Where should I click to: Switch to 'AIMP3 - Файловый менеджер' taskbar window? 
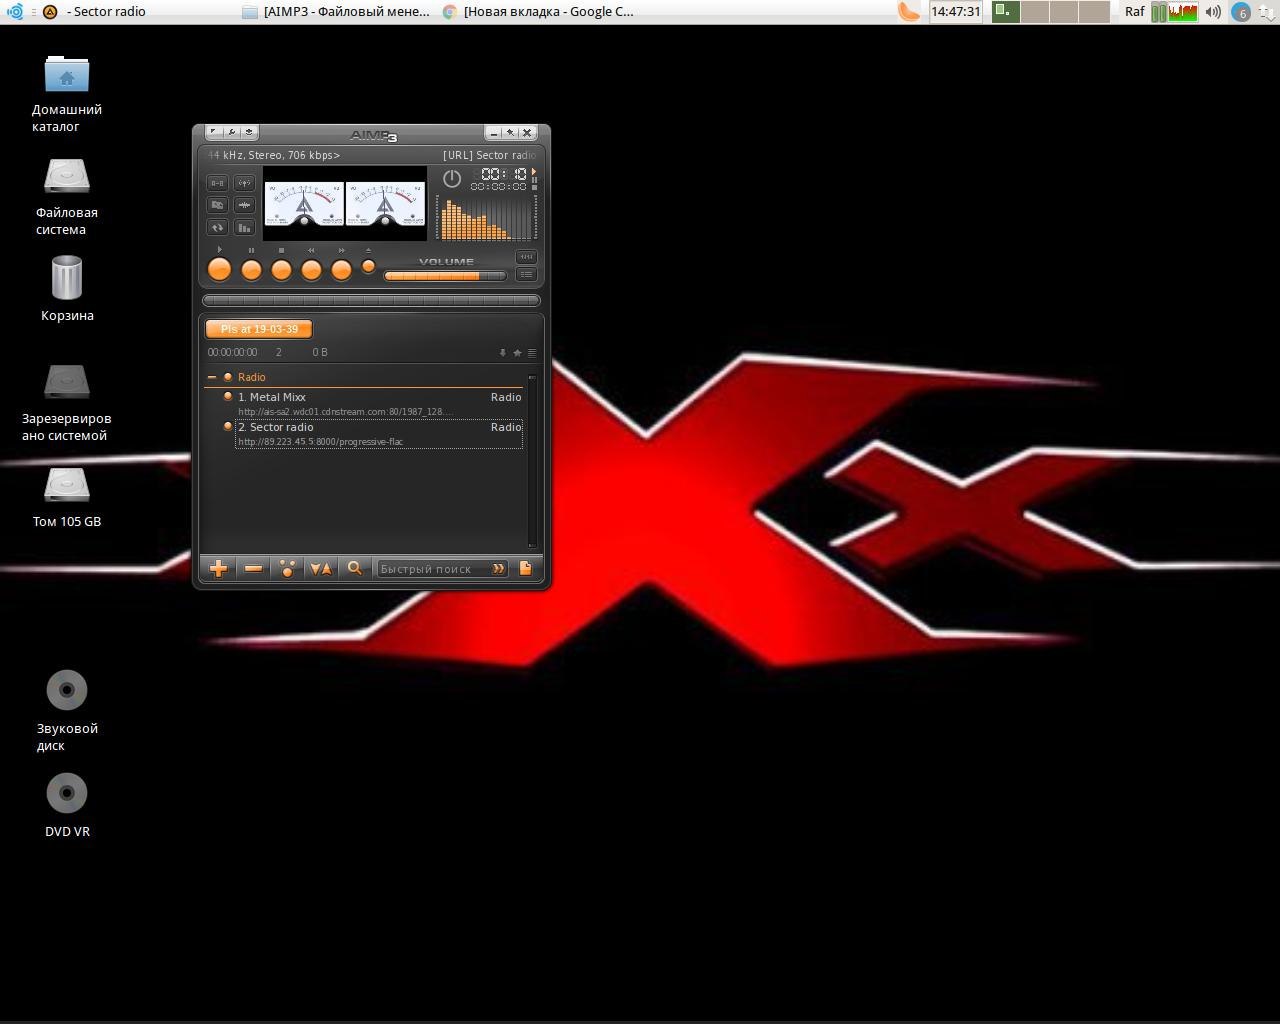click(336, 12)
